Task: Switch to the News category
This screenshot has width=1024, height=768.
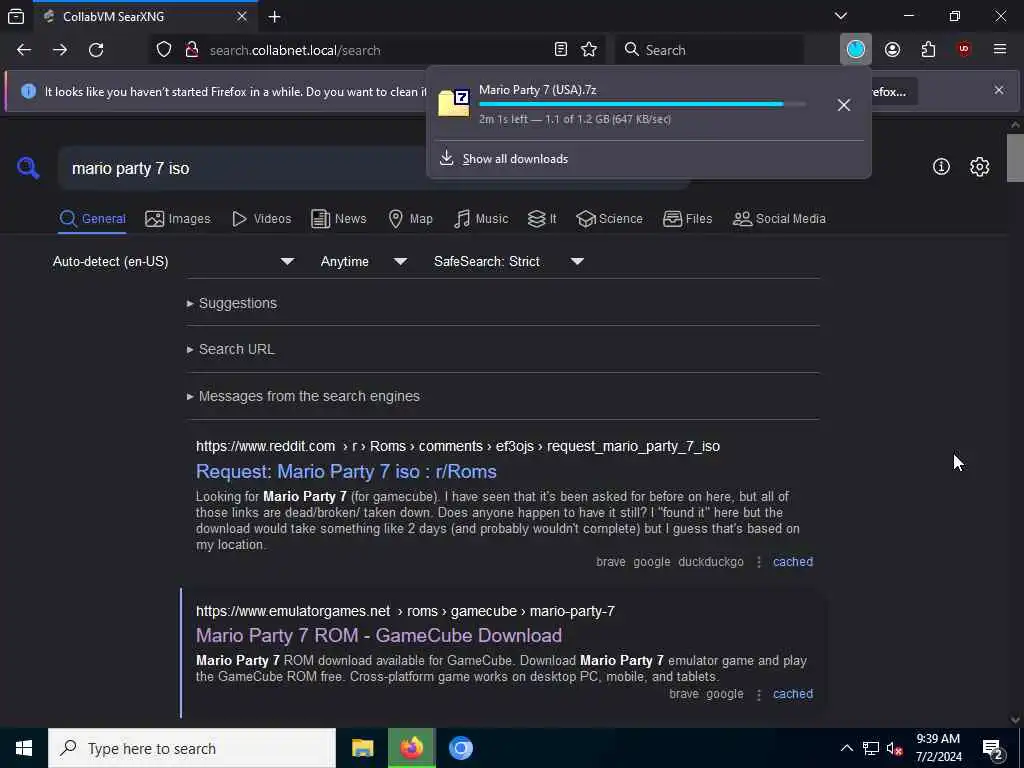Action: tap(339, 219)
